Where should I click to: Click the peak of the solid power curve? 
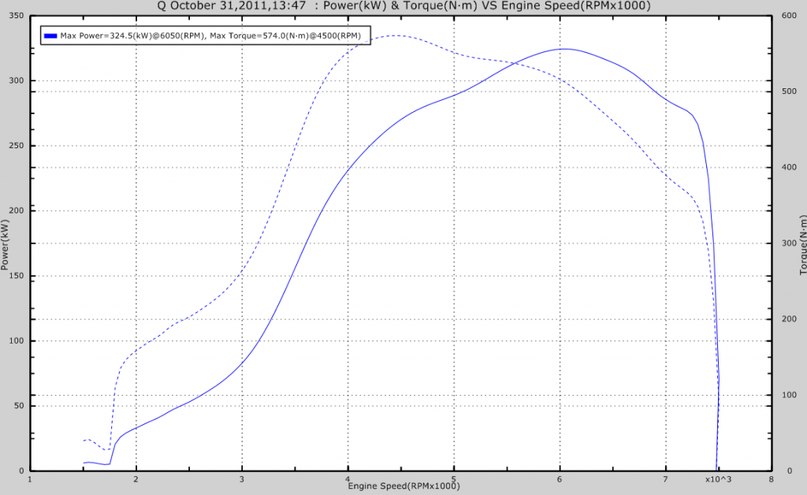click(x=563, y=48)
